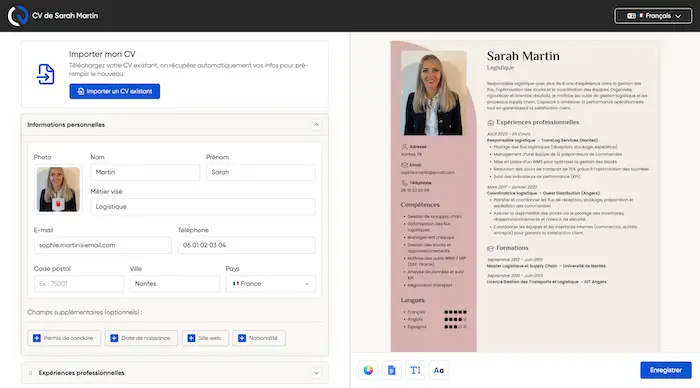Add the Site web field
This screenshot has width=700, height=388.
click(x=205, y=338)
